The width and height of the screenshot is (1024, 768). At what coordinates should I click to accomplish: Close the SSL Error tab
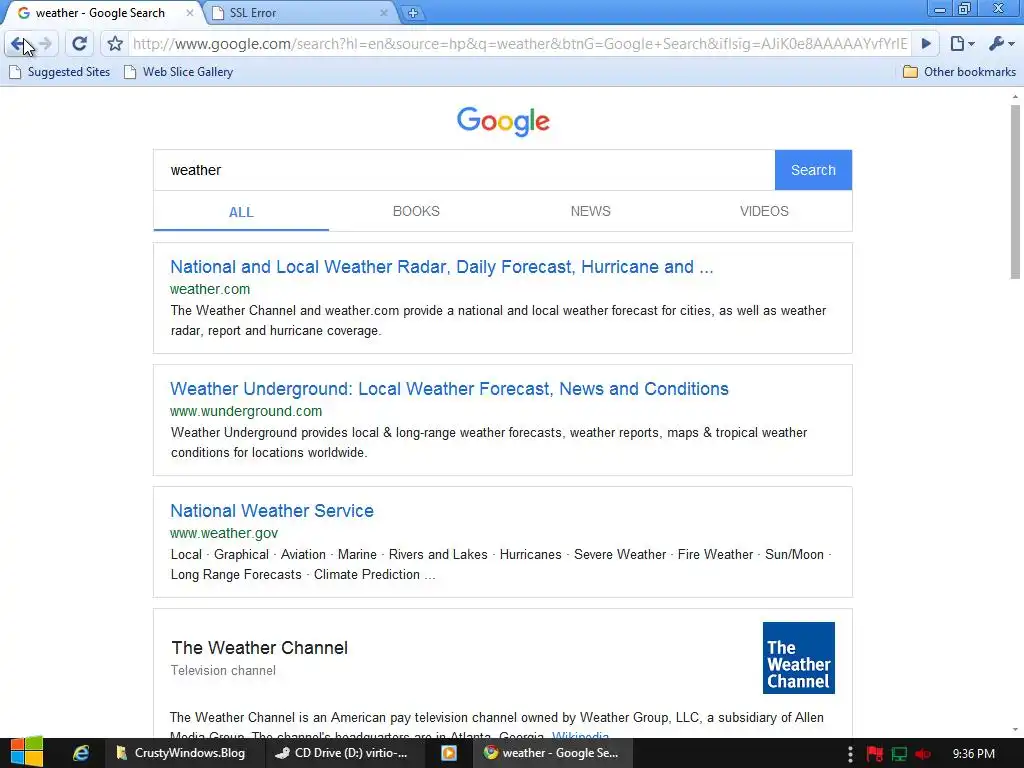(383, 12)
